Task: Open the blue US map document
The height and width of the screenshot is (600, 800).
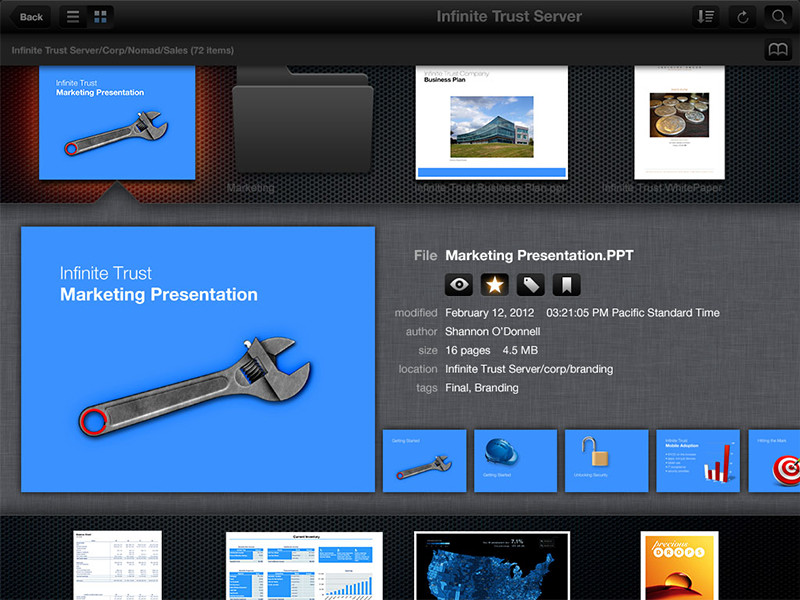Action: click(x=491, y=566)
